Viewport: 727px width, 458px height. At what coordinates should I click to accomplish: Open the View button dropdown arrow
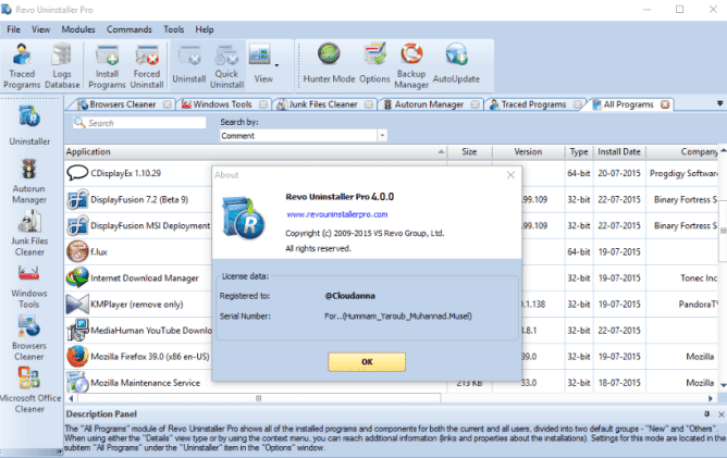pyautogui.click(x=276, y=65)
